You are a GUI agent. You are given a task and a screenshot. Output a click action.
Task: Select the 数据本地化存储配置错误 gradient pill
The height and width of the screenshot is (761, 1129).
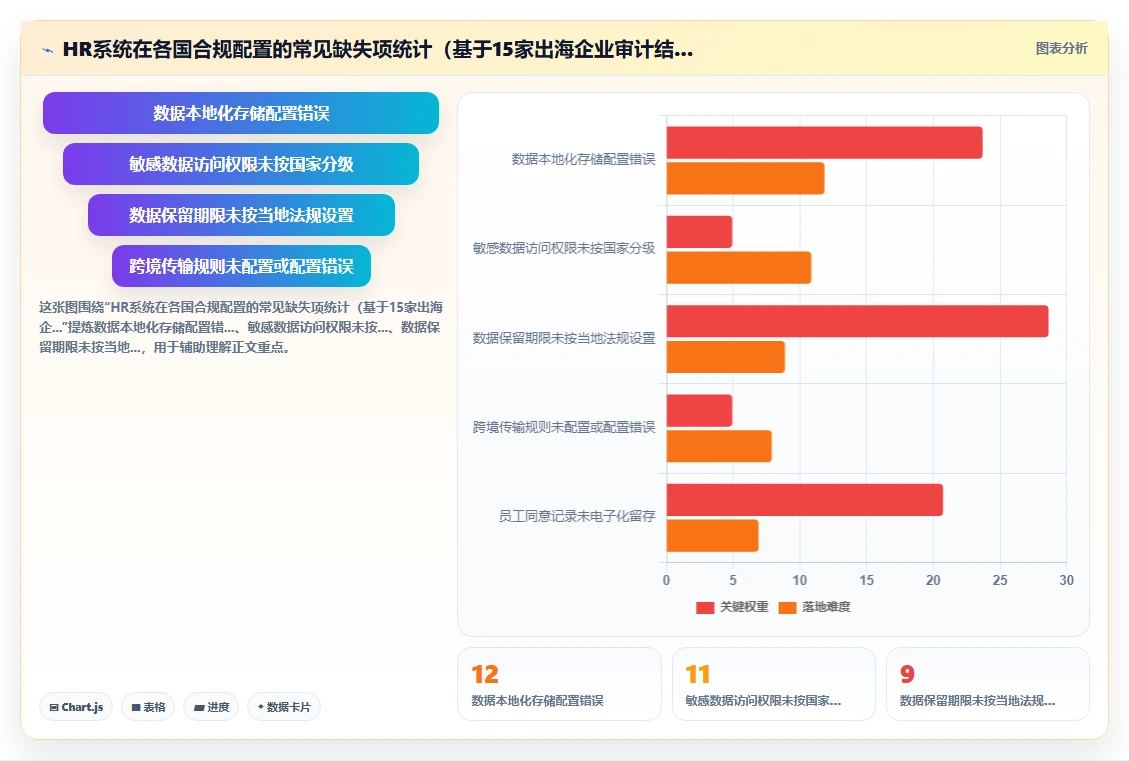[240, 113]
